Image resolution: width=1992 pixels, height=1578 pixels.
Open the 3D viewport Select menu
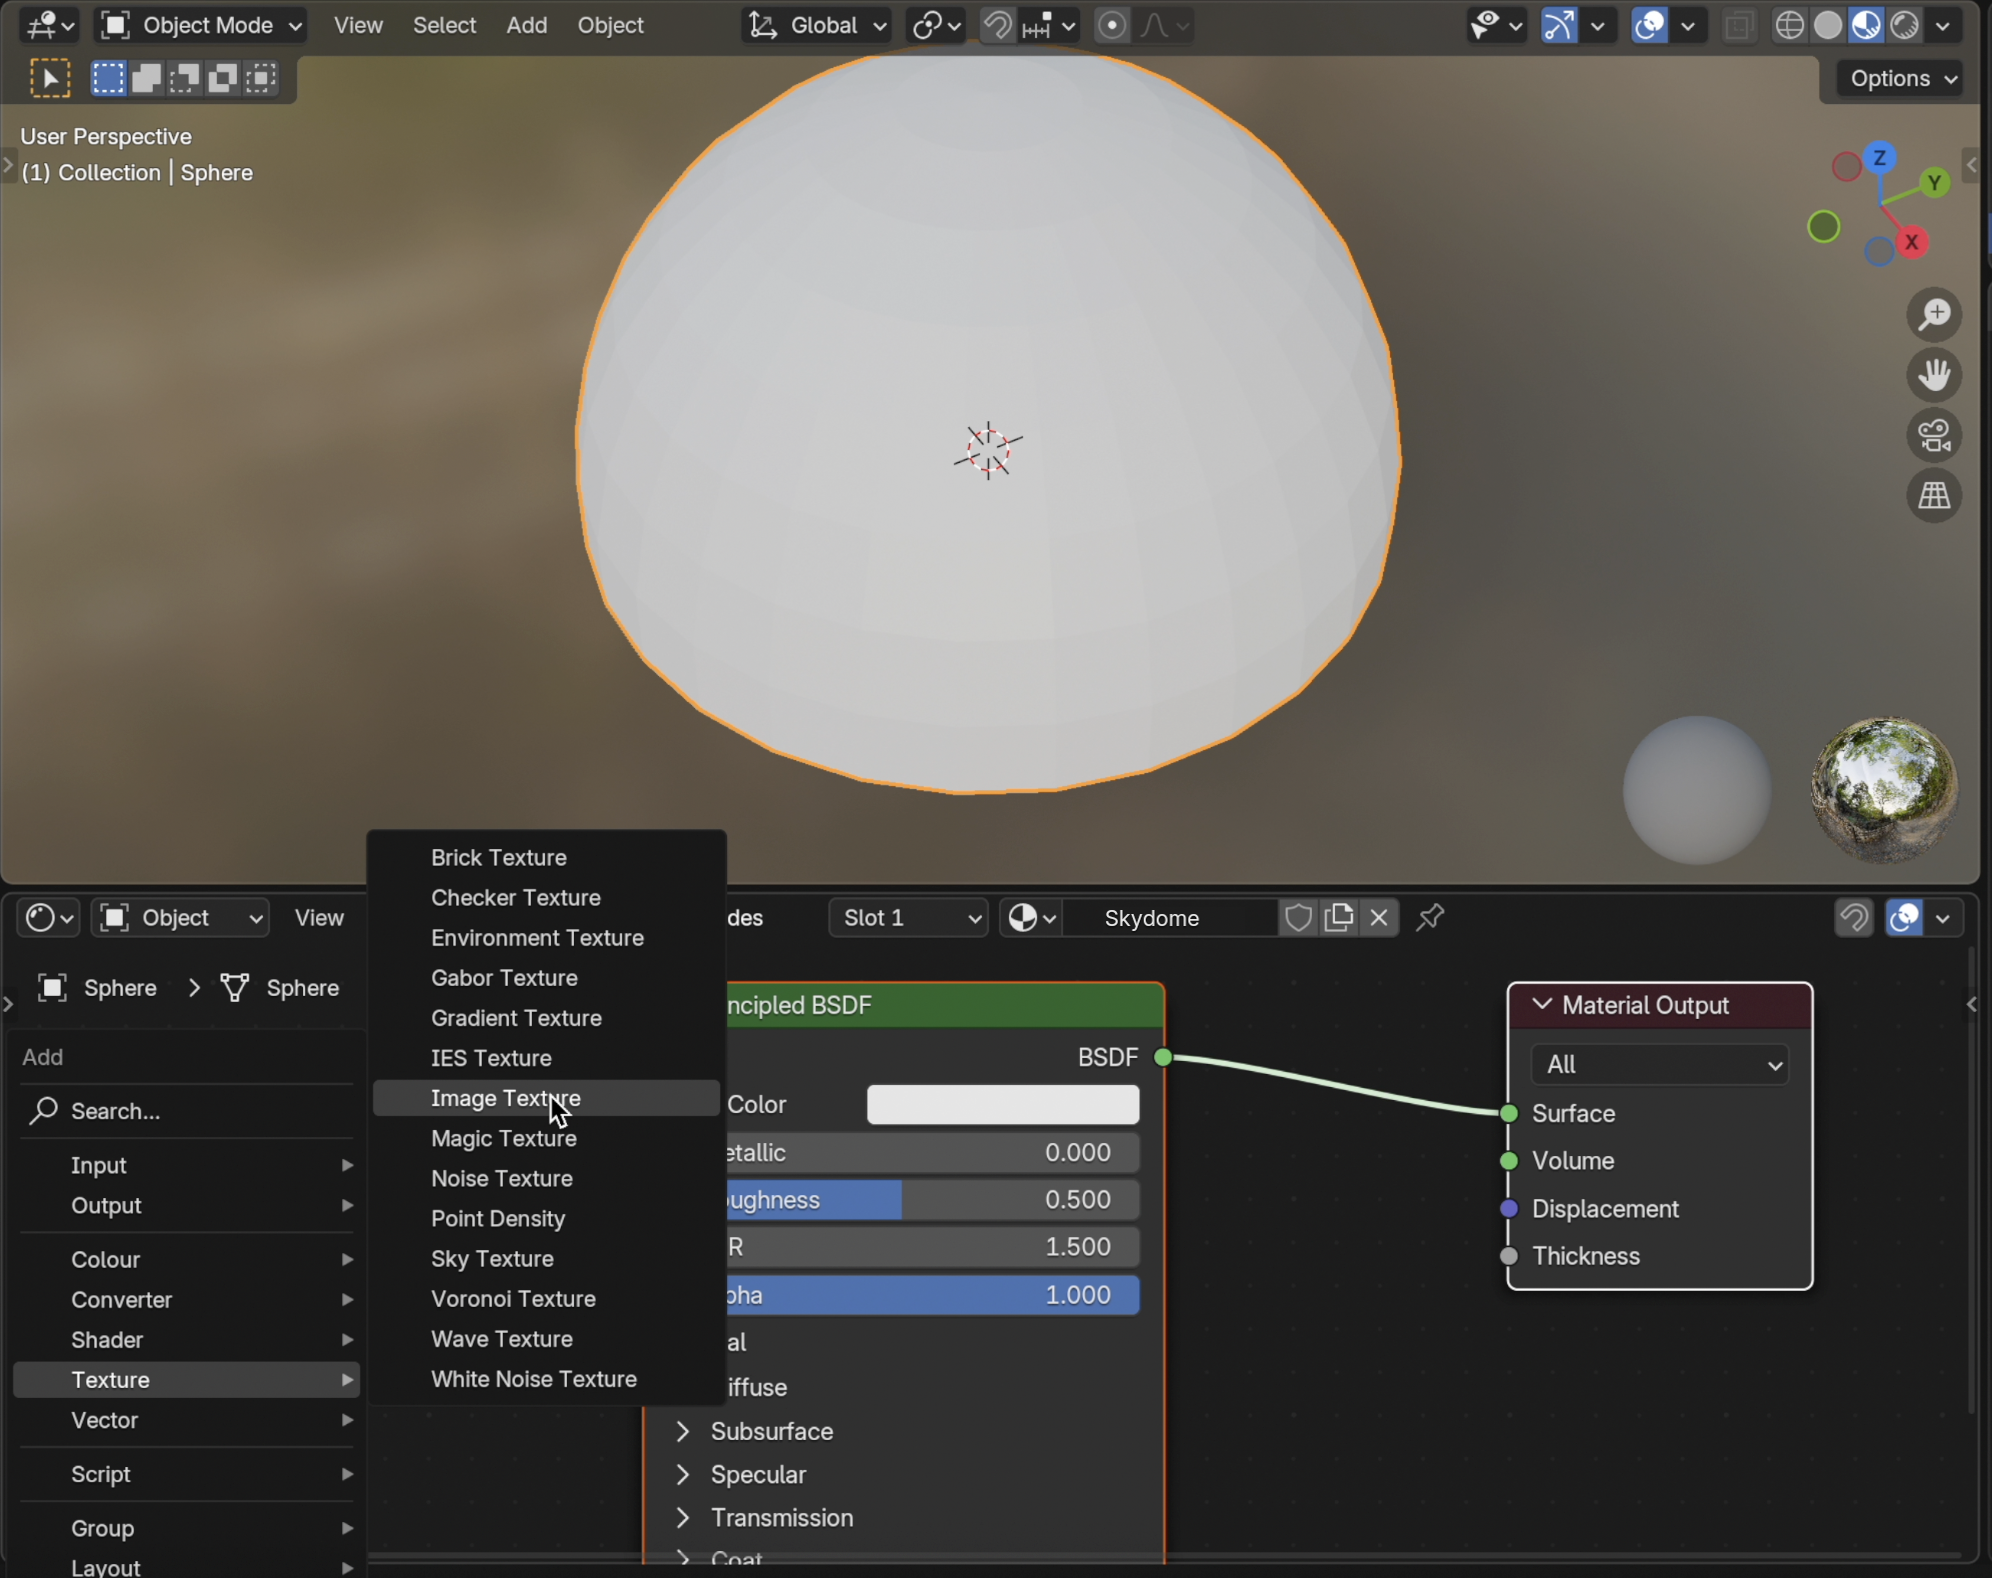(x=444, y=25)
